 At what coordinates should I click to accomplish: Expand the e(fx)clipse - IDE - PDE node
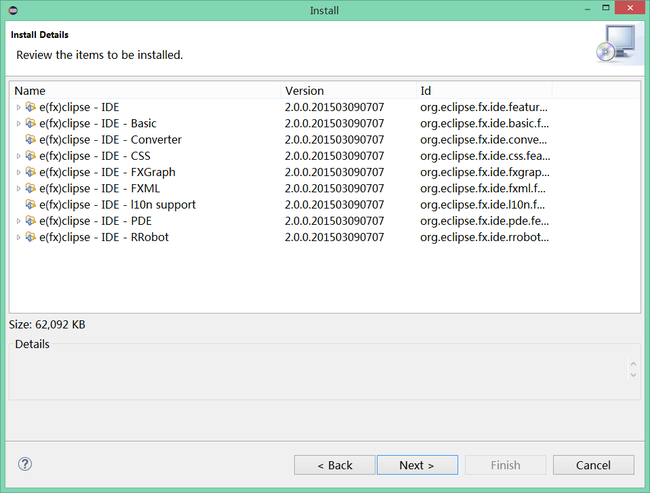18,221
